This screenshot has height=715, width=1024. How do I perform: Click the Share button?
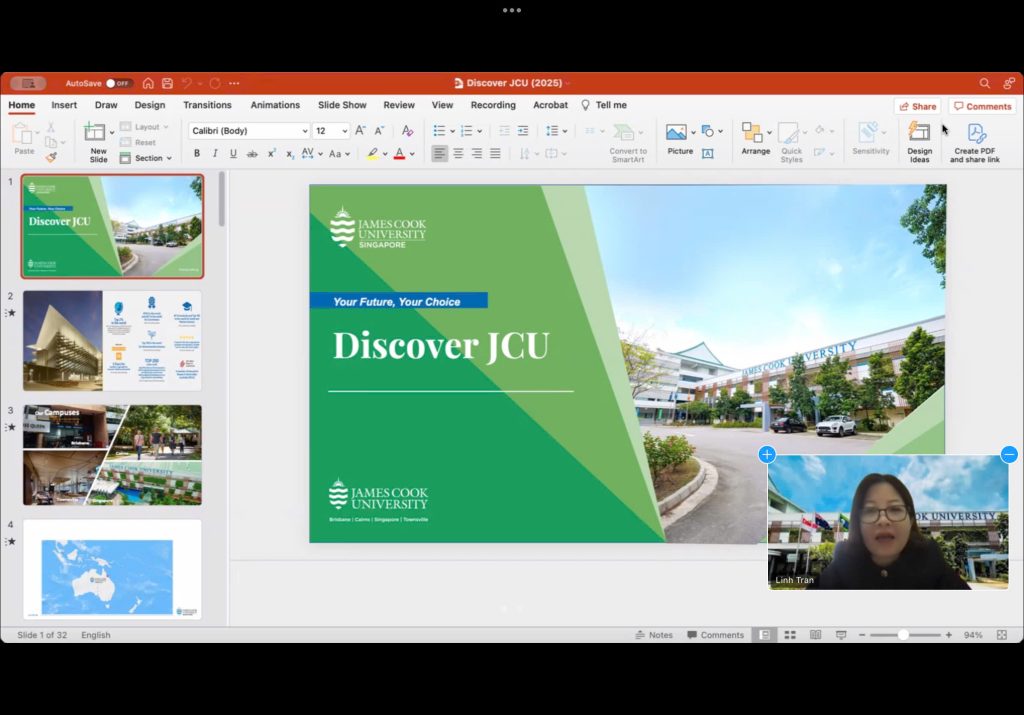point(918,106)
